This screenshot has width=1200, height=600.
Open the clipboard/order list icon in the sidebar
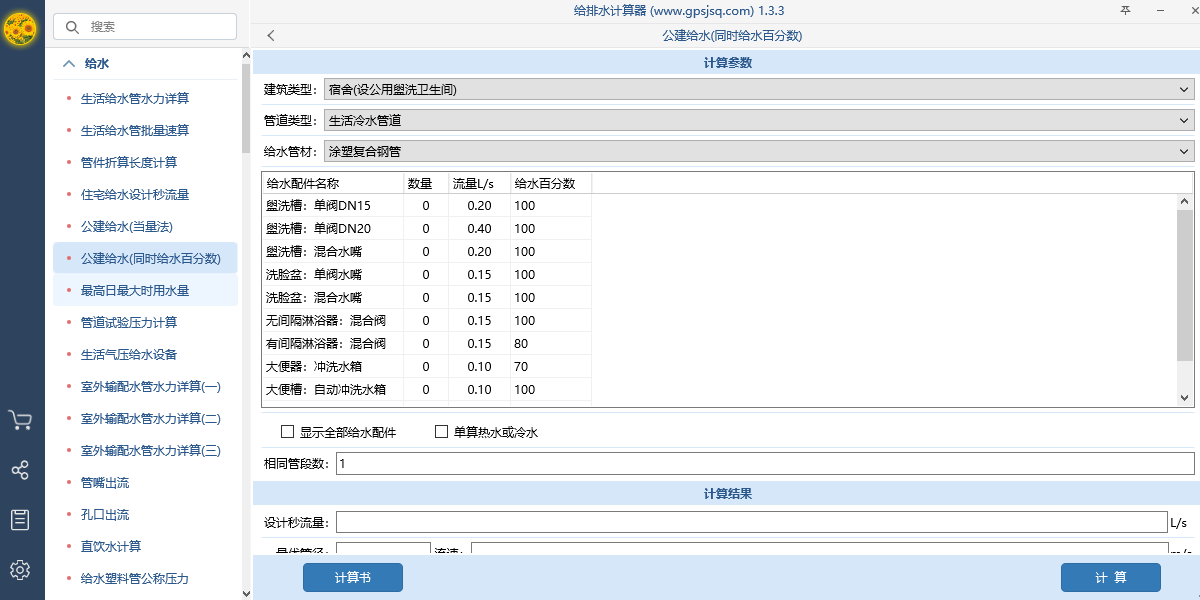[21, 519]
